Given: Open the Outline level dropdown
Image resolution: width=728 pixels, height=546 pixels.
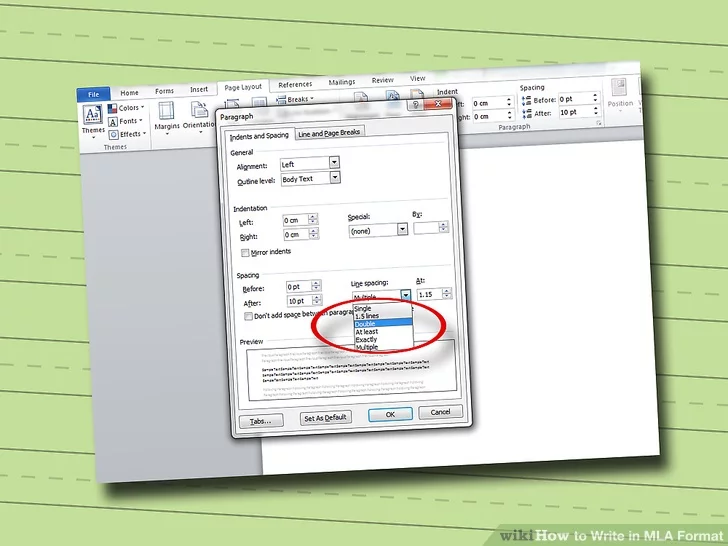Looking at the screenshot, I should [x=334, y=178].
